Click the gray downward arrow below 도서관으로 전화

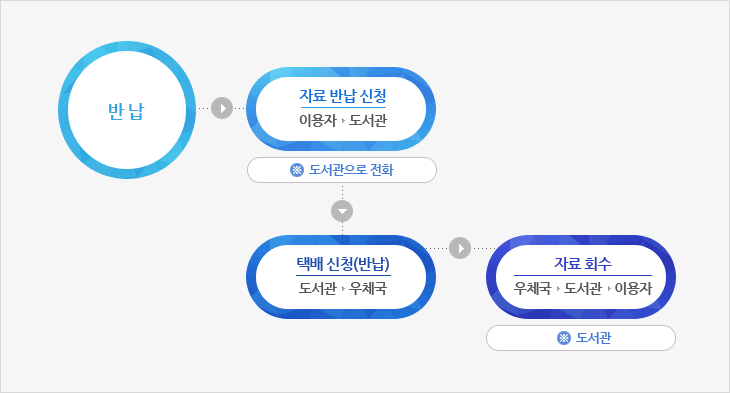[x=342, y=211]
